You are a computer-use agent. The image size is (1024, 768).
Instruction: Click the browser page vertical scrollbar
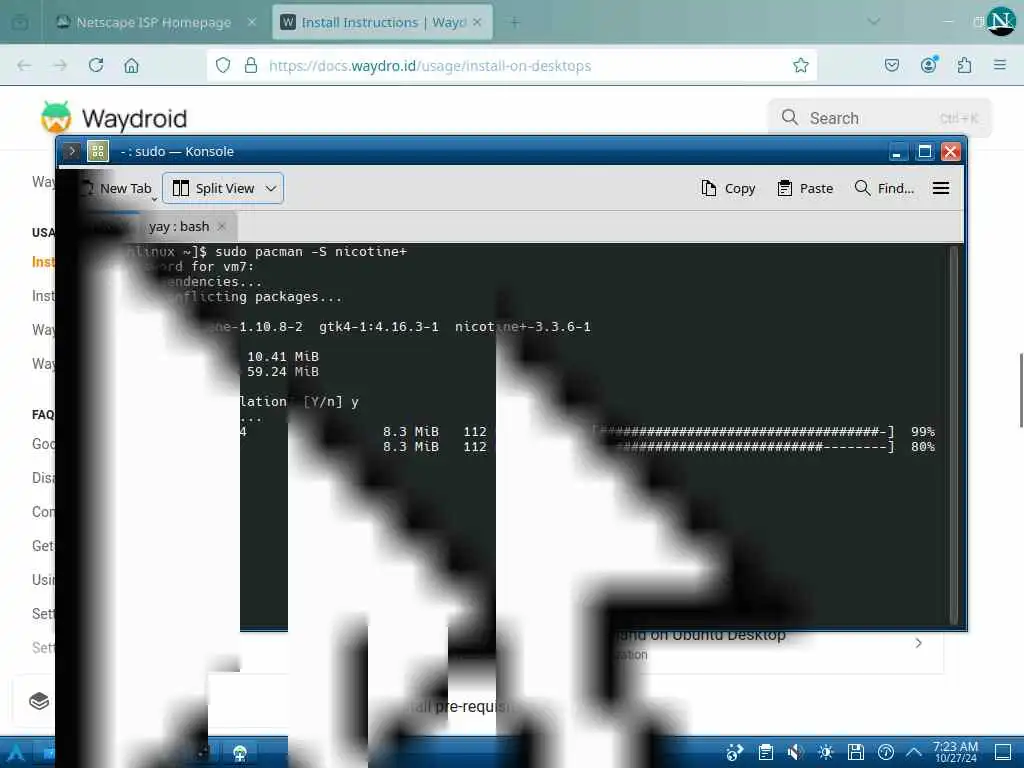click(x=1021, y=390)
